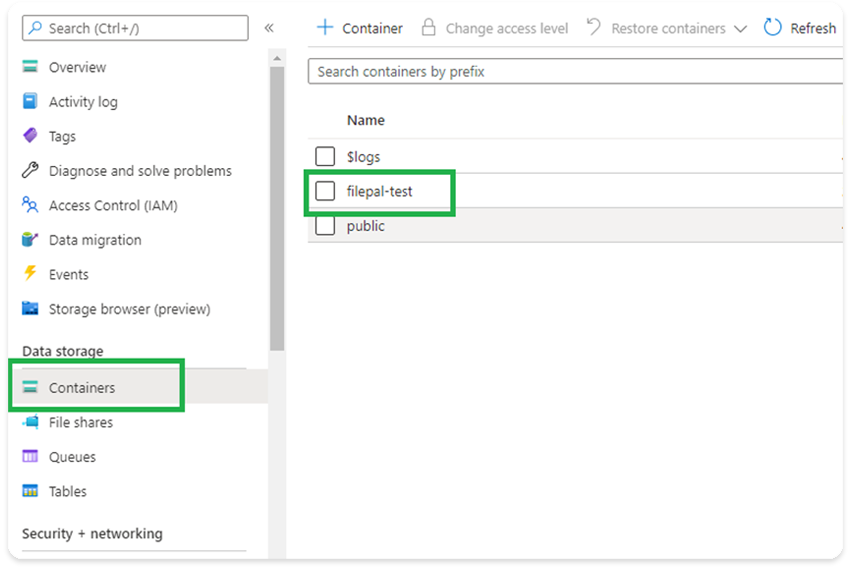Click the Search containers by prefix field
850x567 pixels.
(x=575, y=72)
